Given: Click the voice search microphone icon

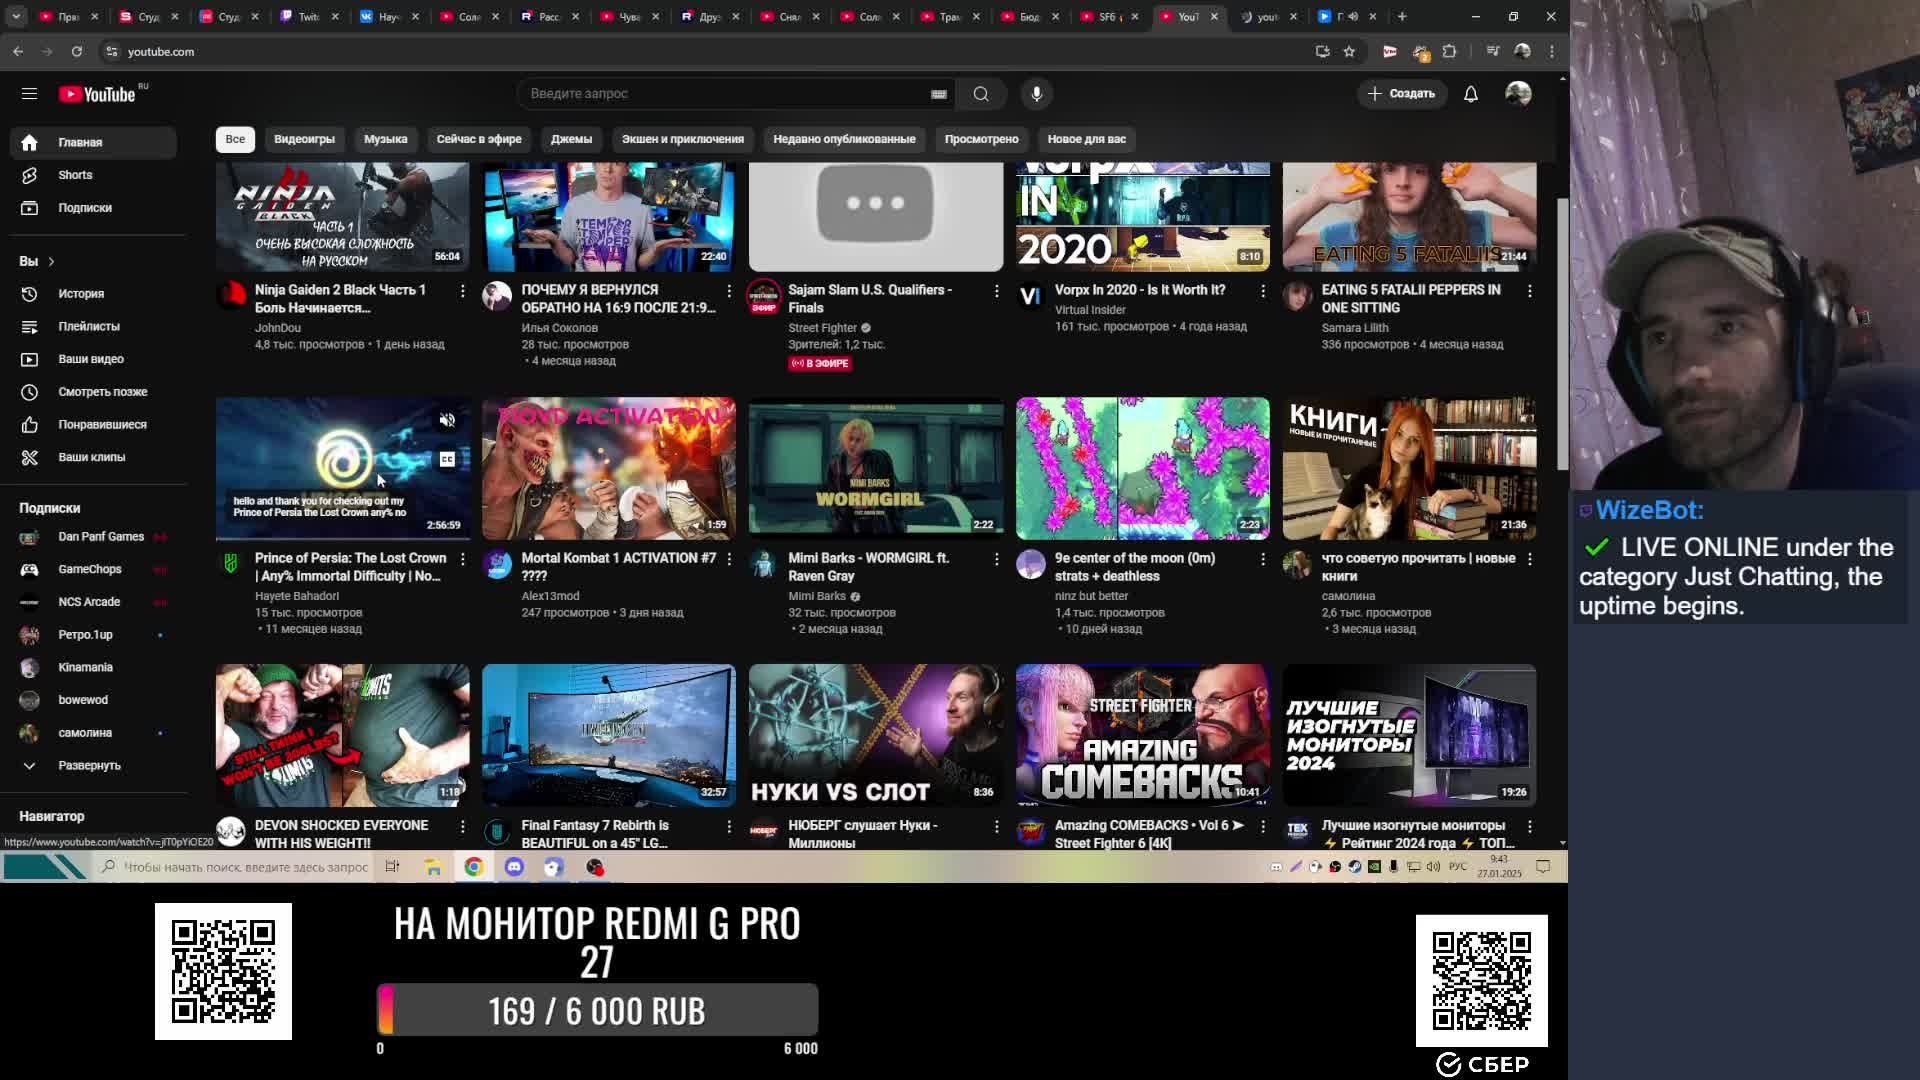Looking at the screenshot, I should [1036, 93].
